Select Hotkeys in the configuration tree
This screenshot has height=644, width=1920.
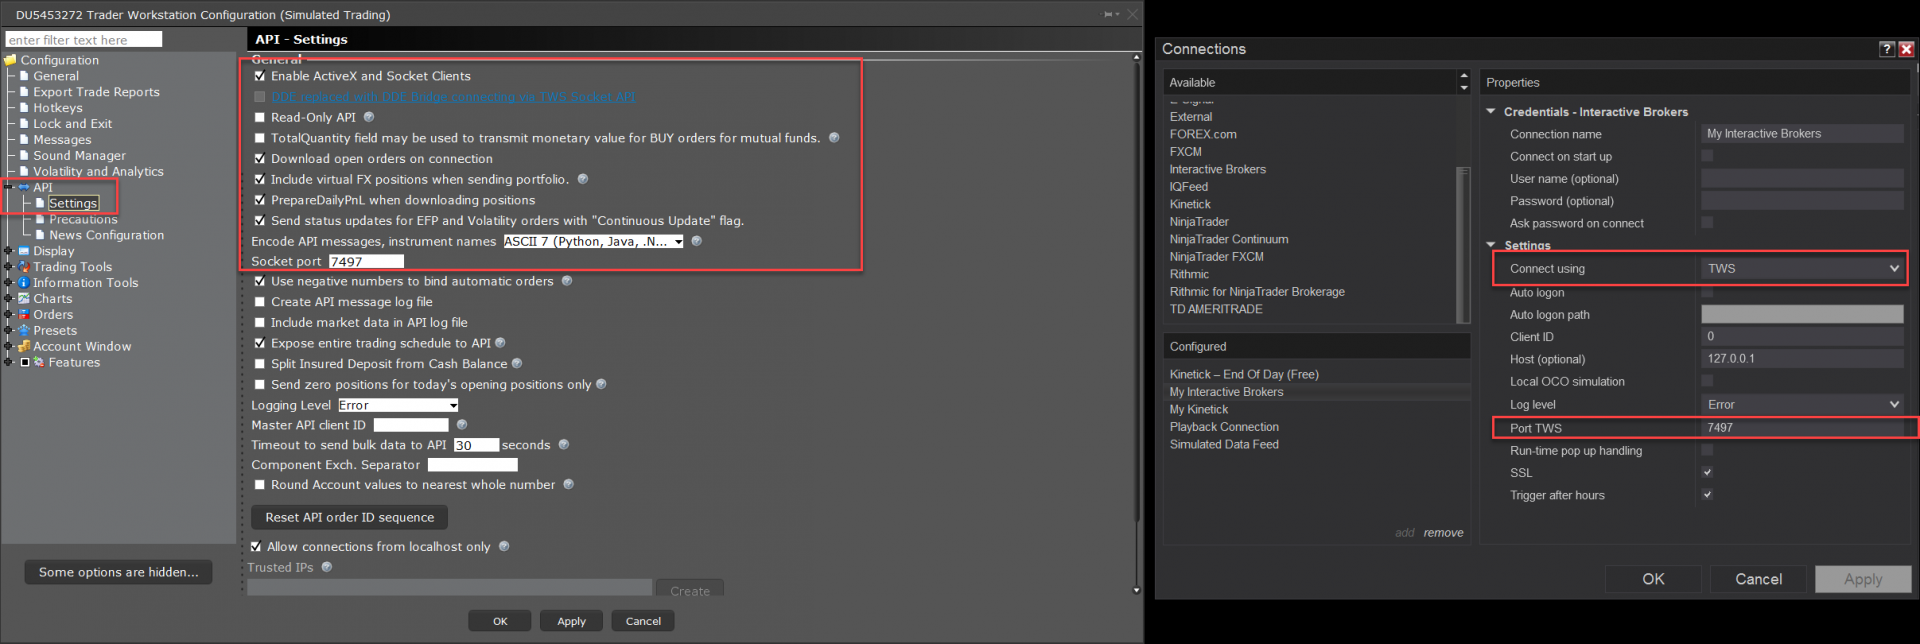pyautogui.click(x=58, y=108)
